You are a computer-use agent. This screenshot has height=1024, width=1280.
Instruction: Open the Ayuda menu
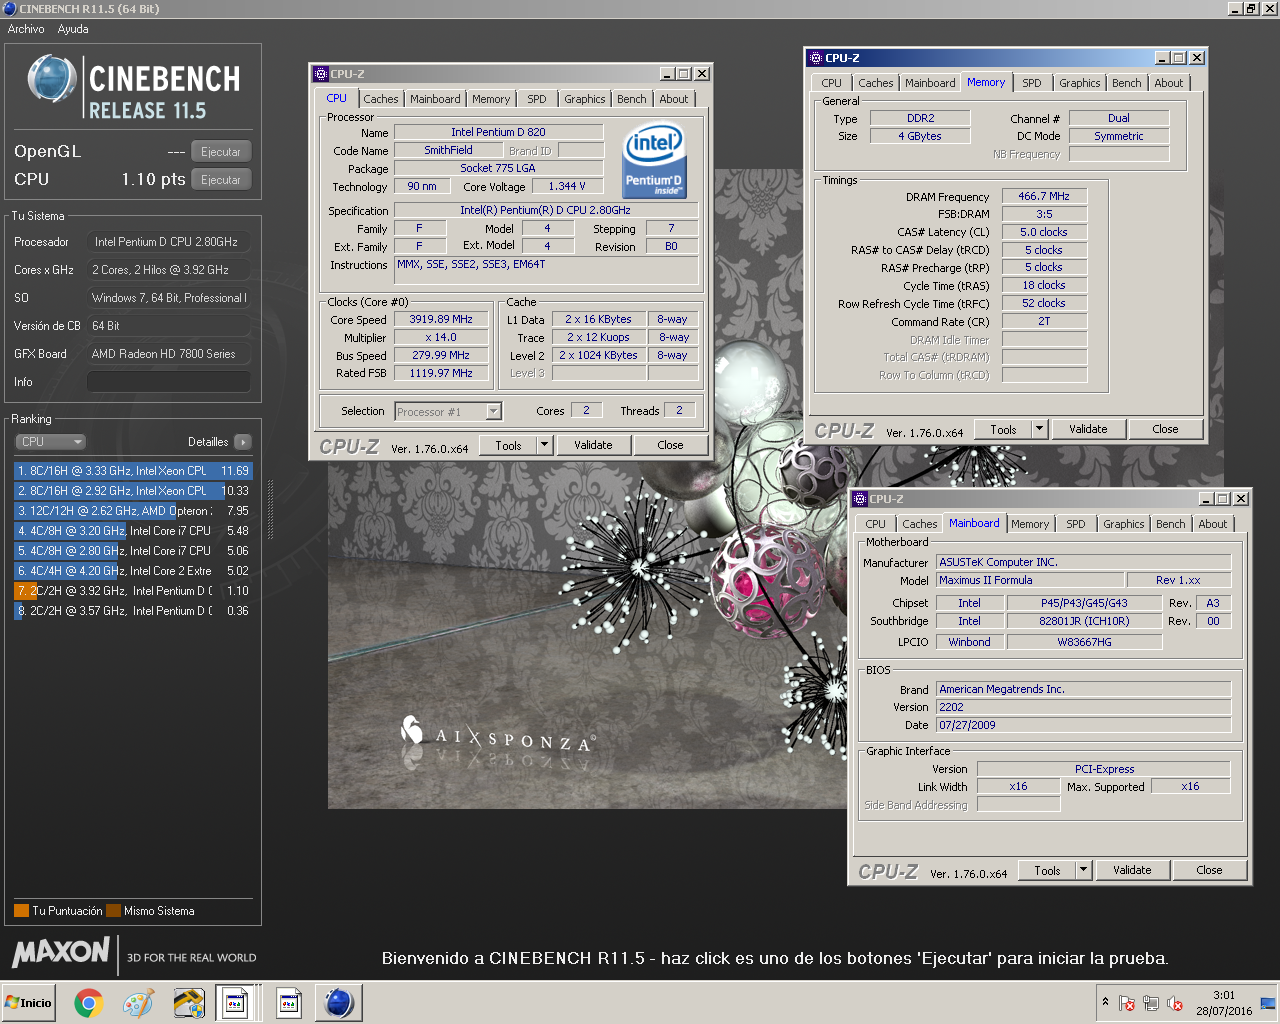(x=73, y=29)
